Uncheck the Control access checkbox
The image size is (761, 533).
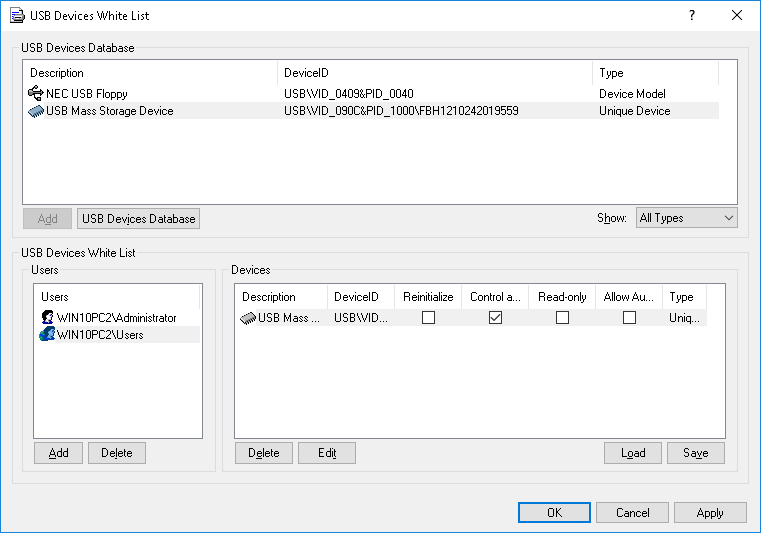tap(495, 318)
